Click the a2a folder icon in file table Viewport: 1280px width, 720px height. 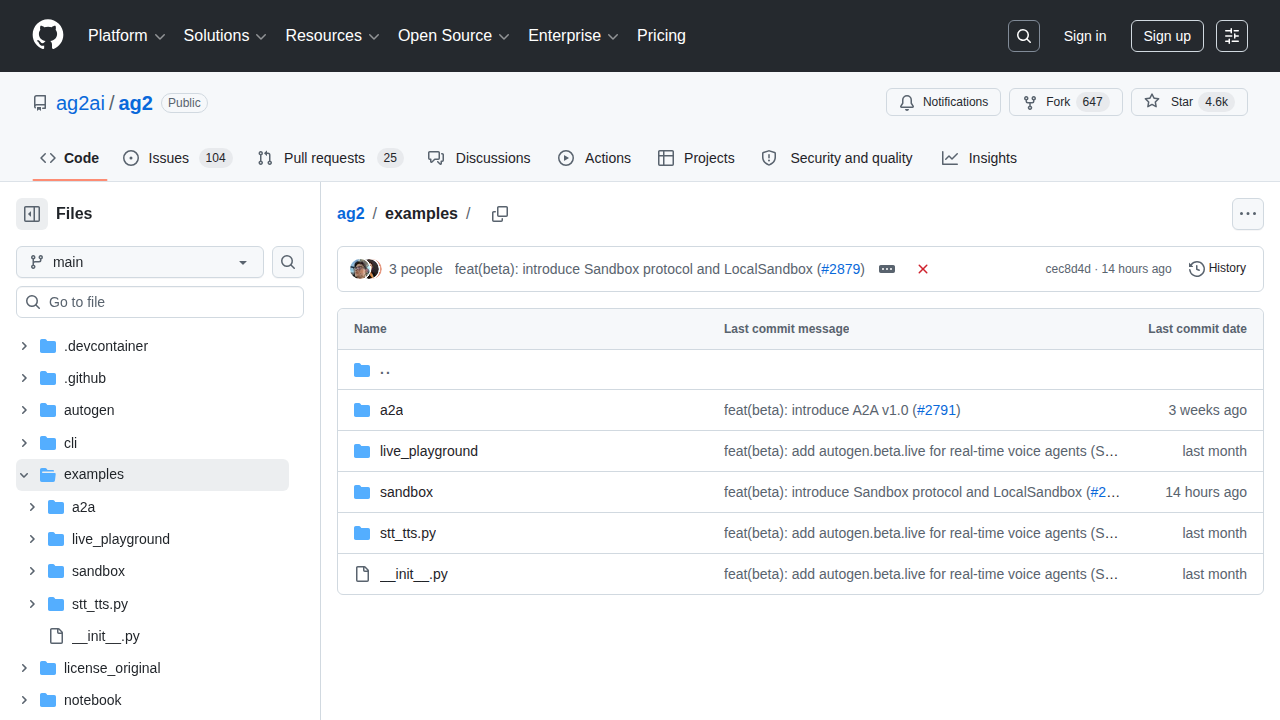[x=362, y=410]
